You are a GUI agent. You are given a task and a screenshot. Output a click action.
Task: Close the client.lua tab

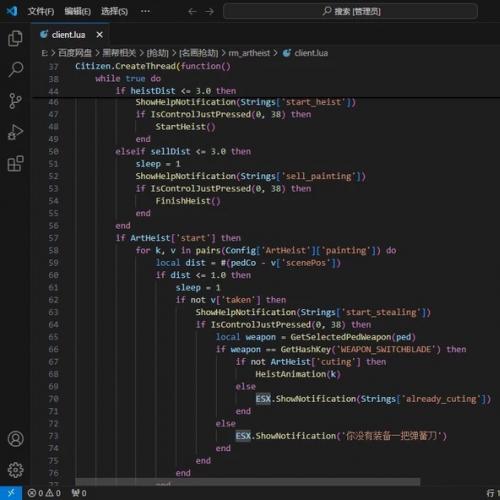99,35
